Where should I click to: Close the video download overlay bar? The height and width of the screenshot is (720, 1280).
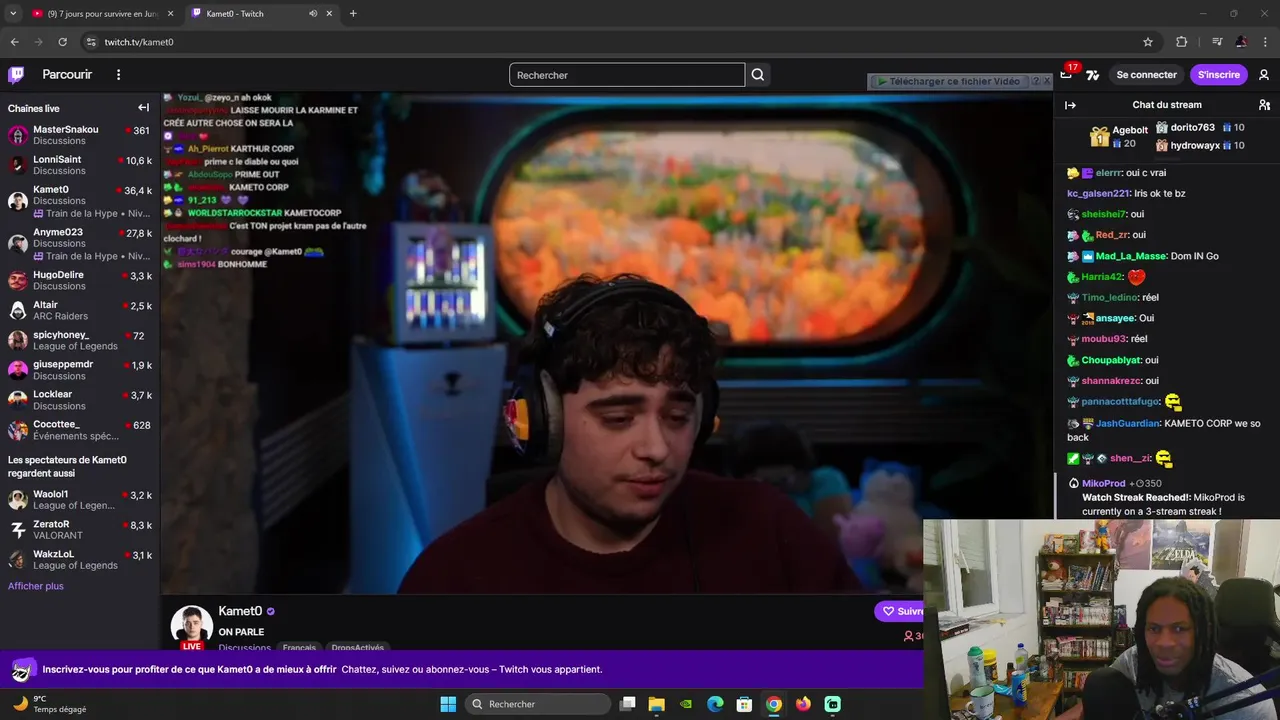1046,81
